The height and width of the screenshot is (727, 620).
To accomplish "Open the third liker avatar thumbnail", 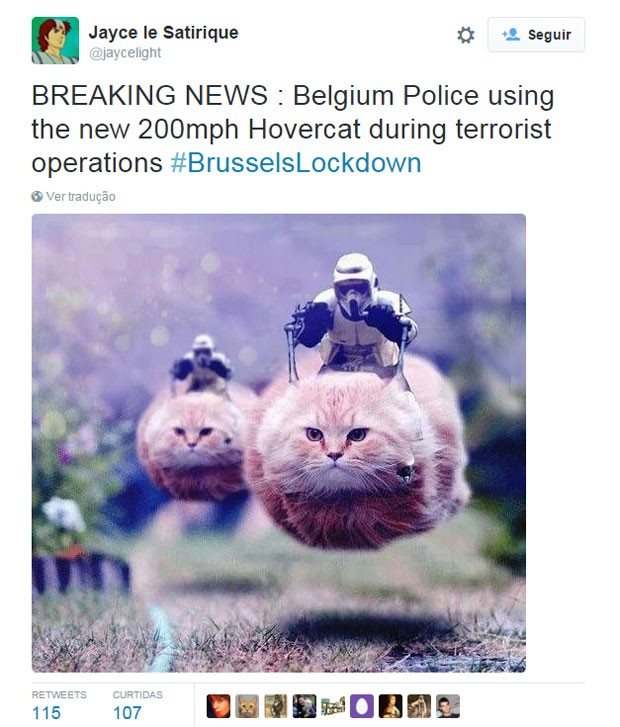I will pos(276,706).
